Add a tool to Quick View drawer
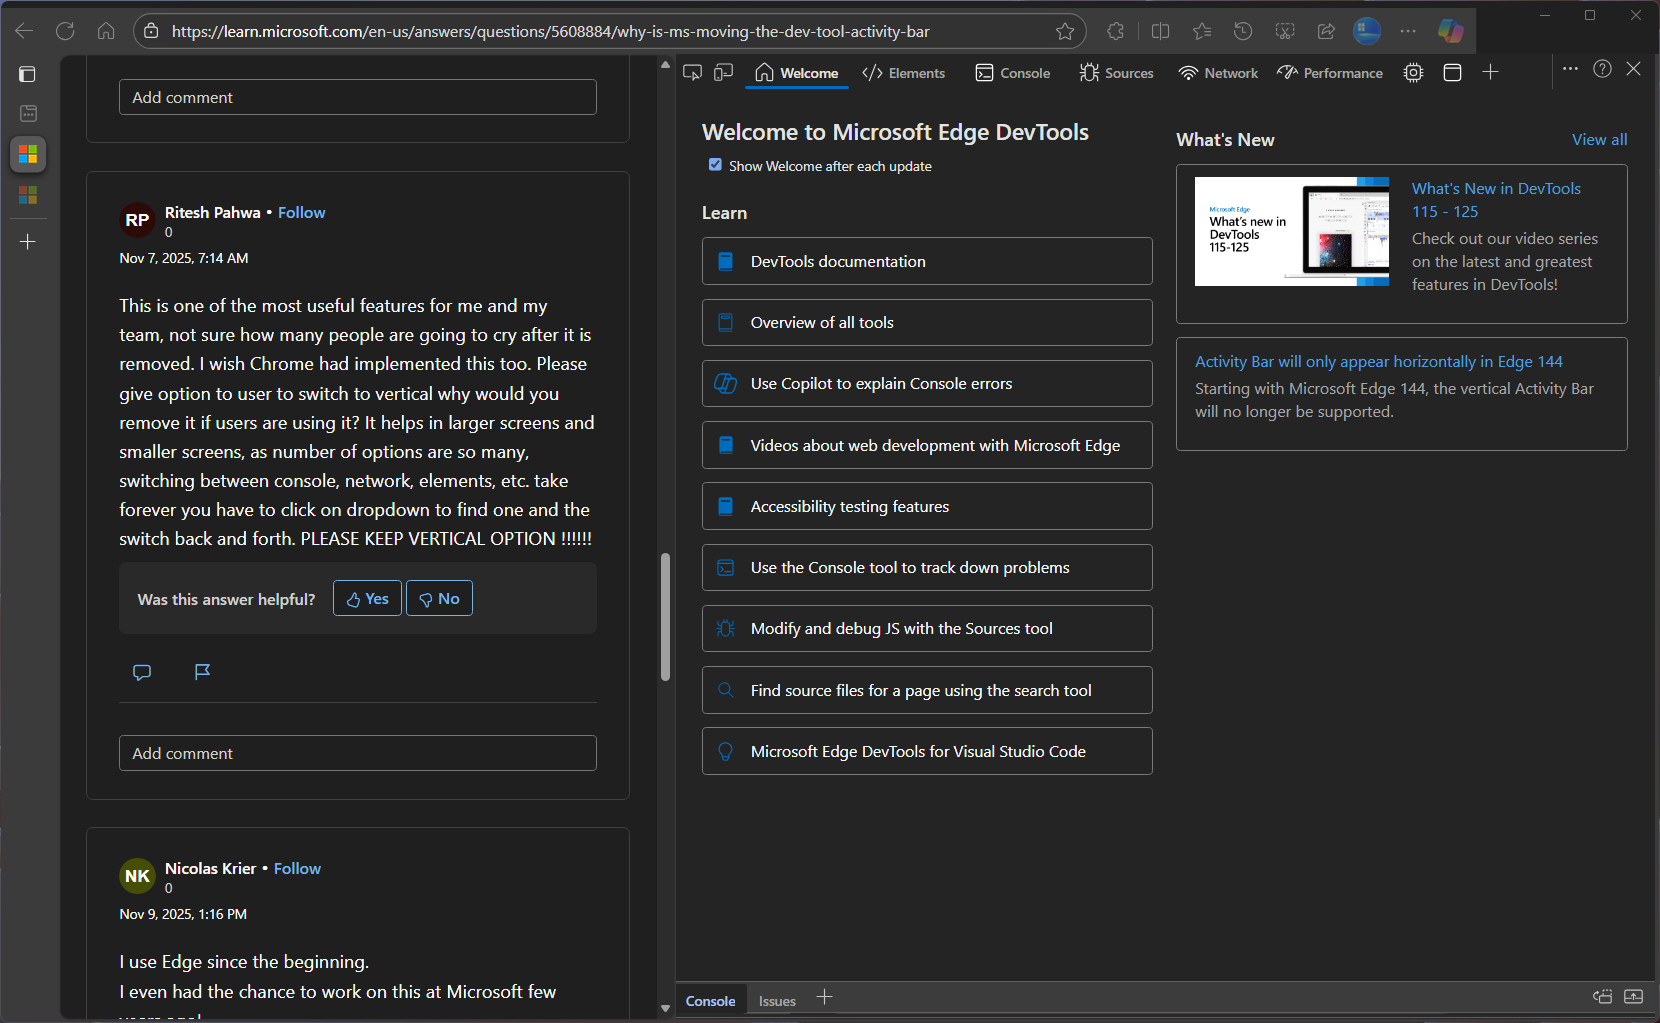Viewport: 1660px width, 1023px height. coord(824,997)
